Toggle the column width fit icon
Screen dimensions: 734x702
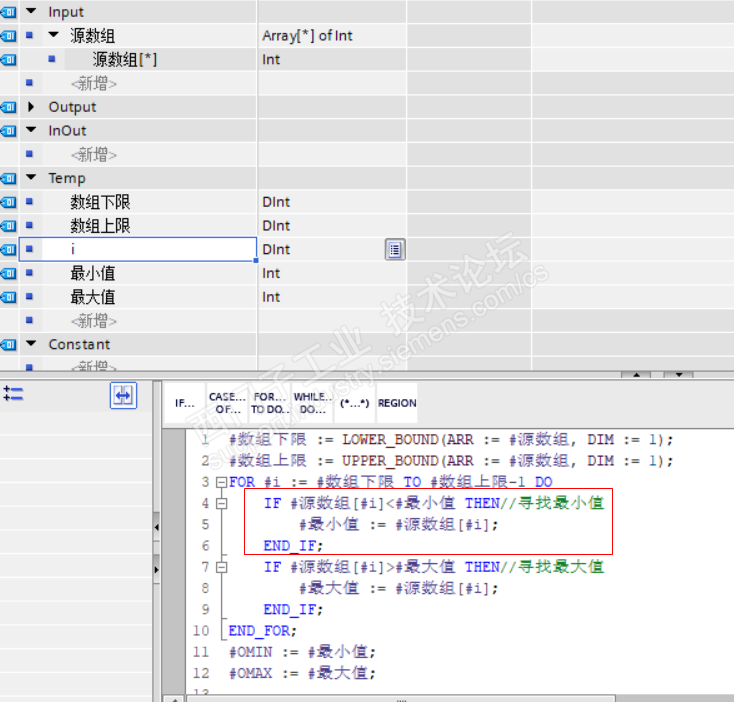(123, 395)
